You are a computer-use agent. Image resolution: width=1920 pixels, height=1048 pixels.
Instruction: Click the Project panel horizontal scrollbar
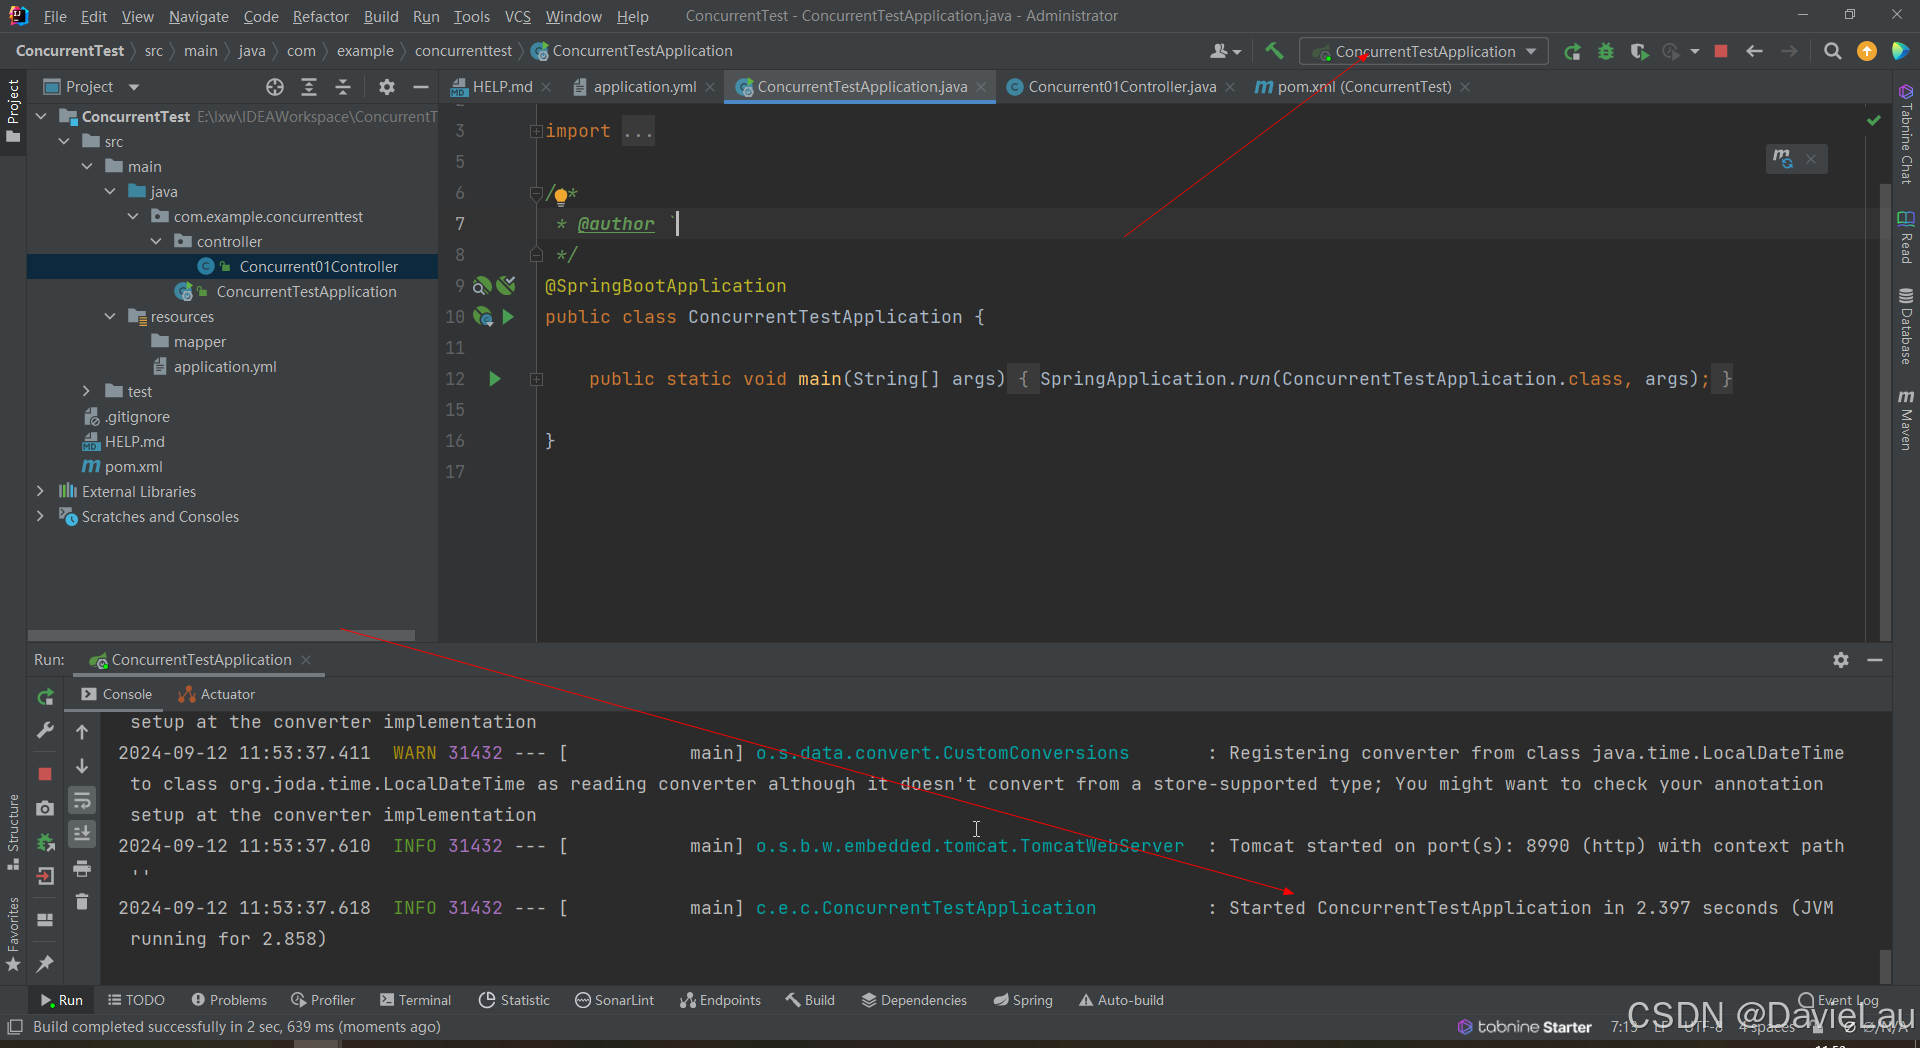[x=222, y=635]
